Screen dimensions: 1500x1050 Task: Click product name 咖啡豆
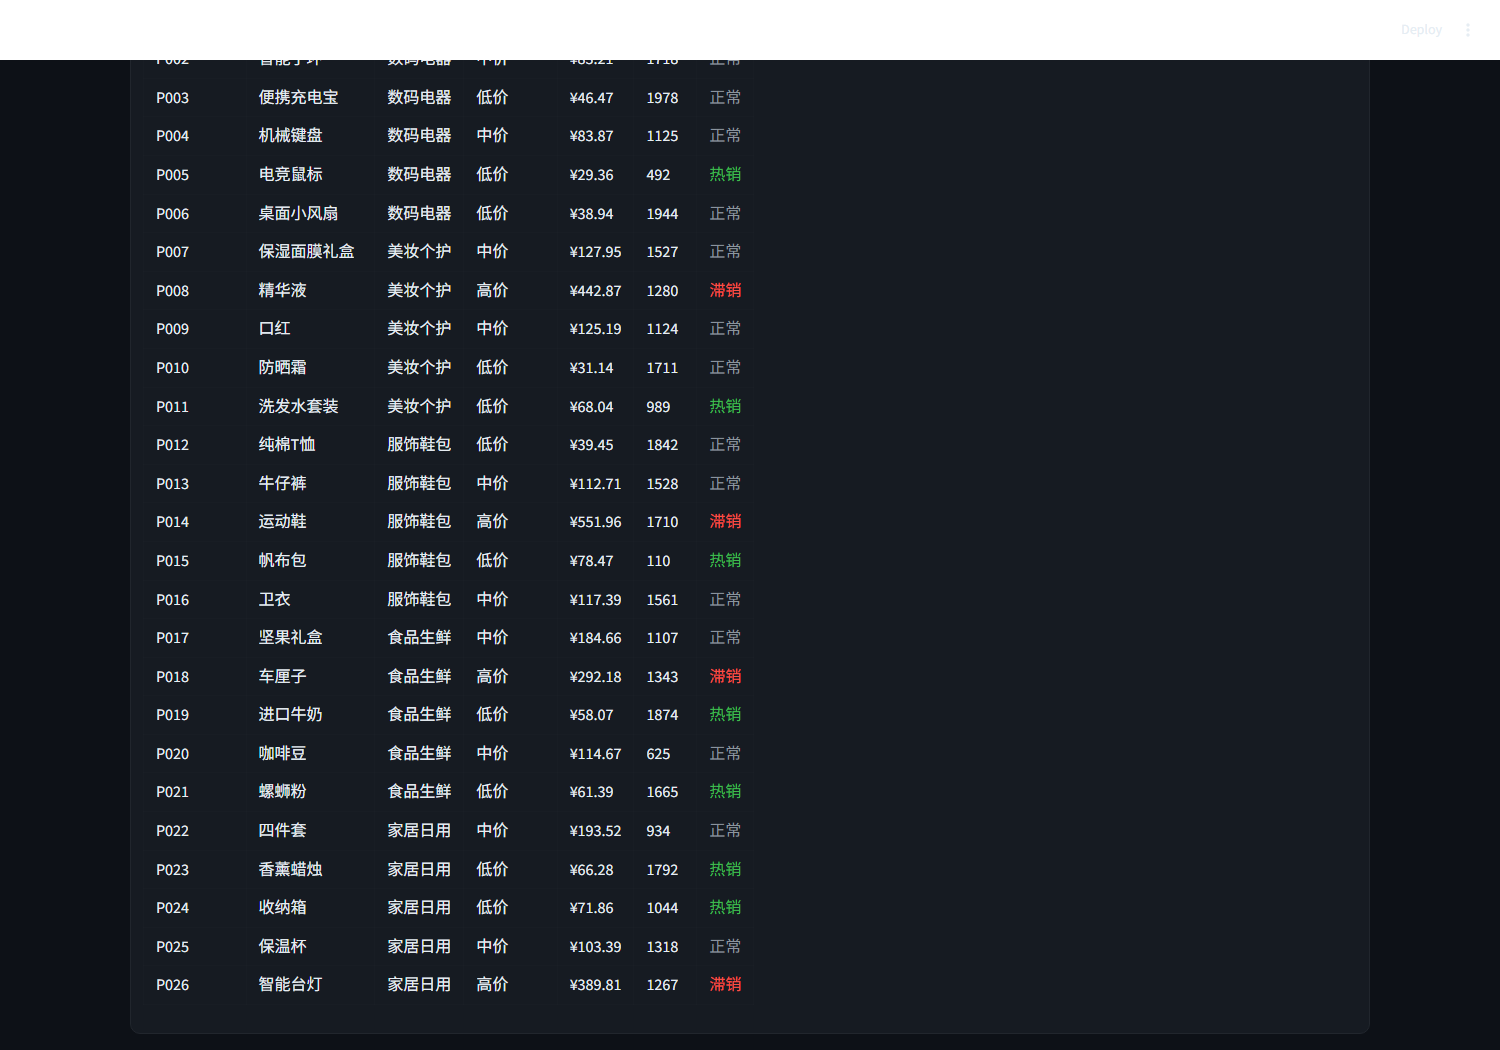click(282, 754)
